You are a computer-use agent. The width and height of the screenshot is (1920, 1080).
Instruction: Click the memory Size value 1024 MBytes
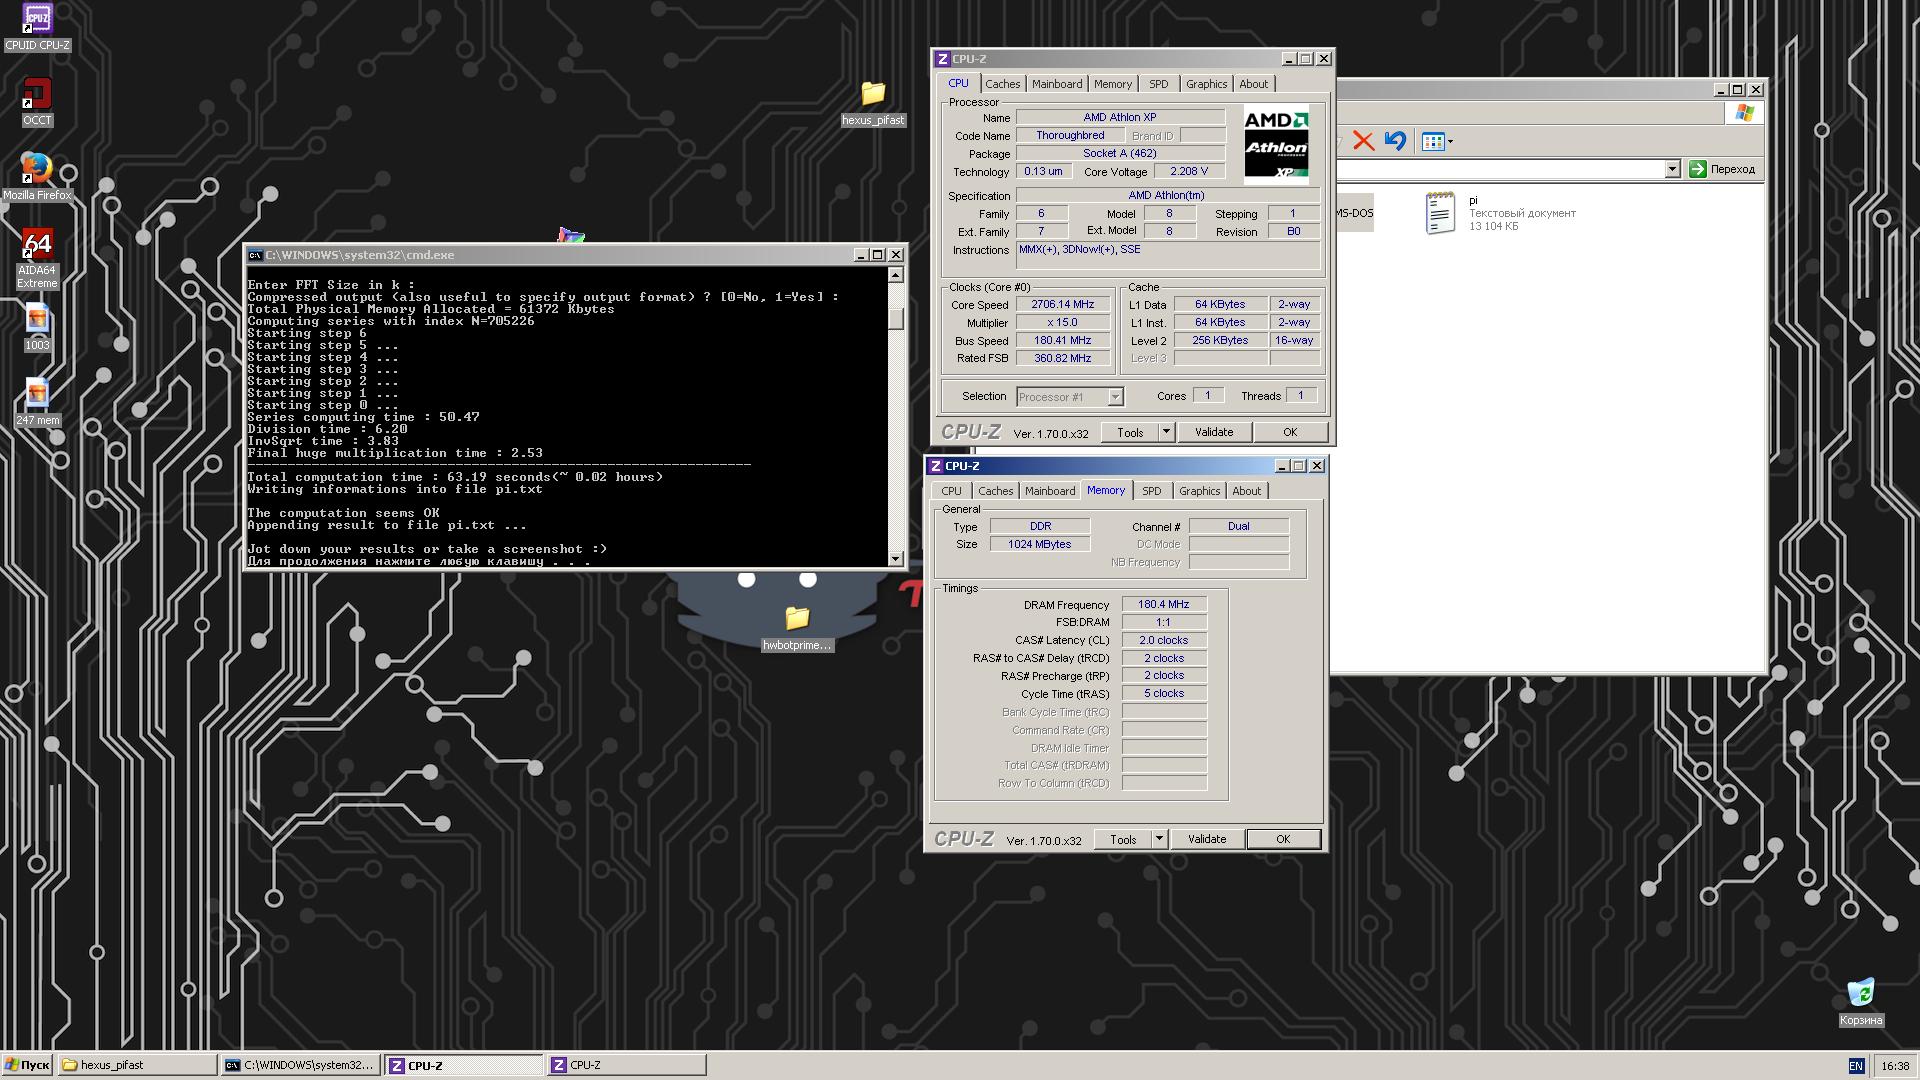coord(1040,544)
